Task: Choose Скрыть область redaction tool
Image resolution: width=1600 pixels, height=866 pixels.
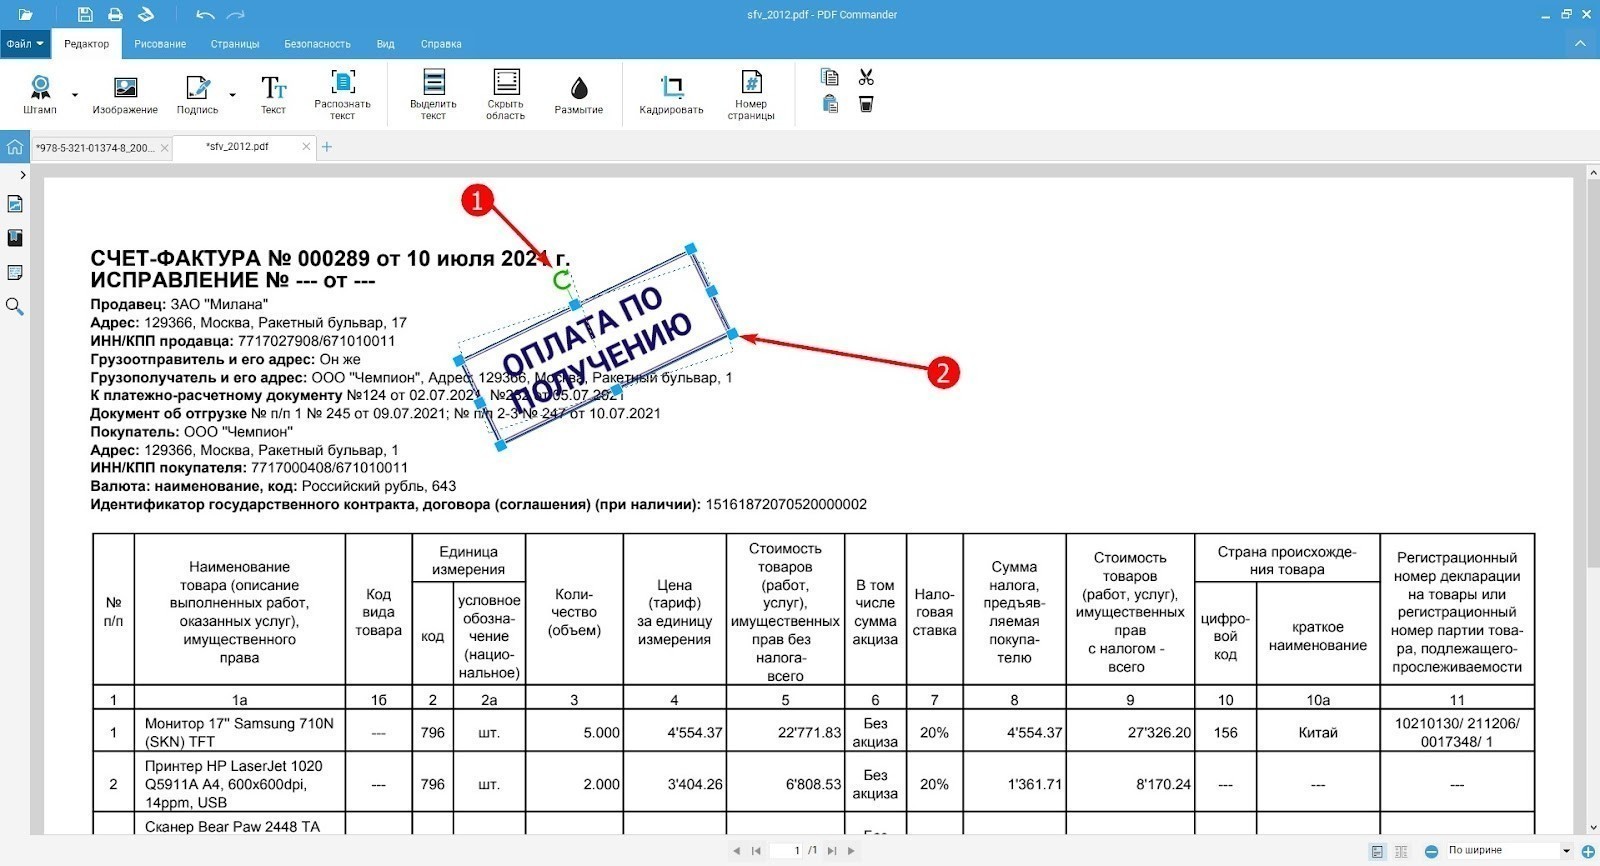Action: point(506,94)
